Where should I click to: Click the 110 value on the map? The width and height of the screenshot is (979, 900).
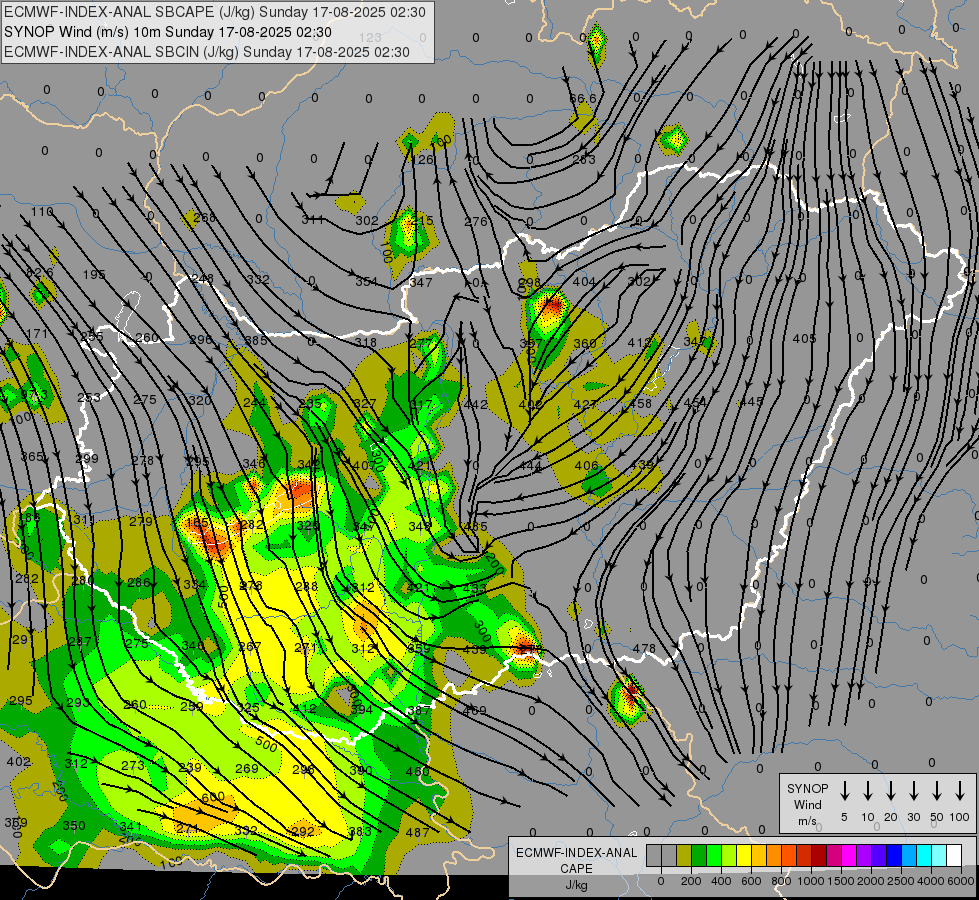click(x=42, y=212)
